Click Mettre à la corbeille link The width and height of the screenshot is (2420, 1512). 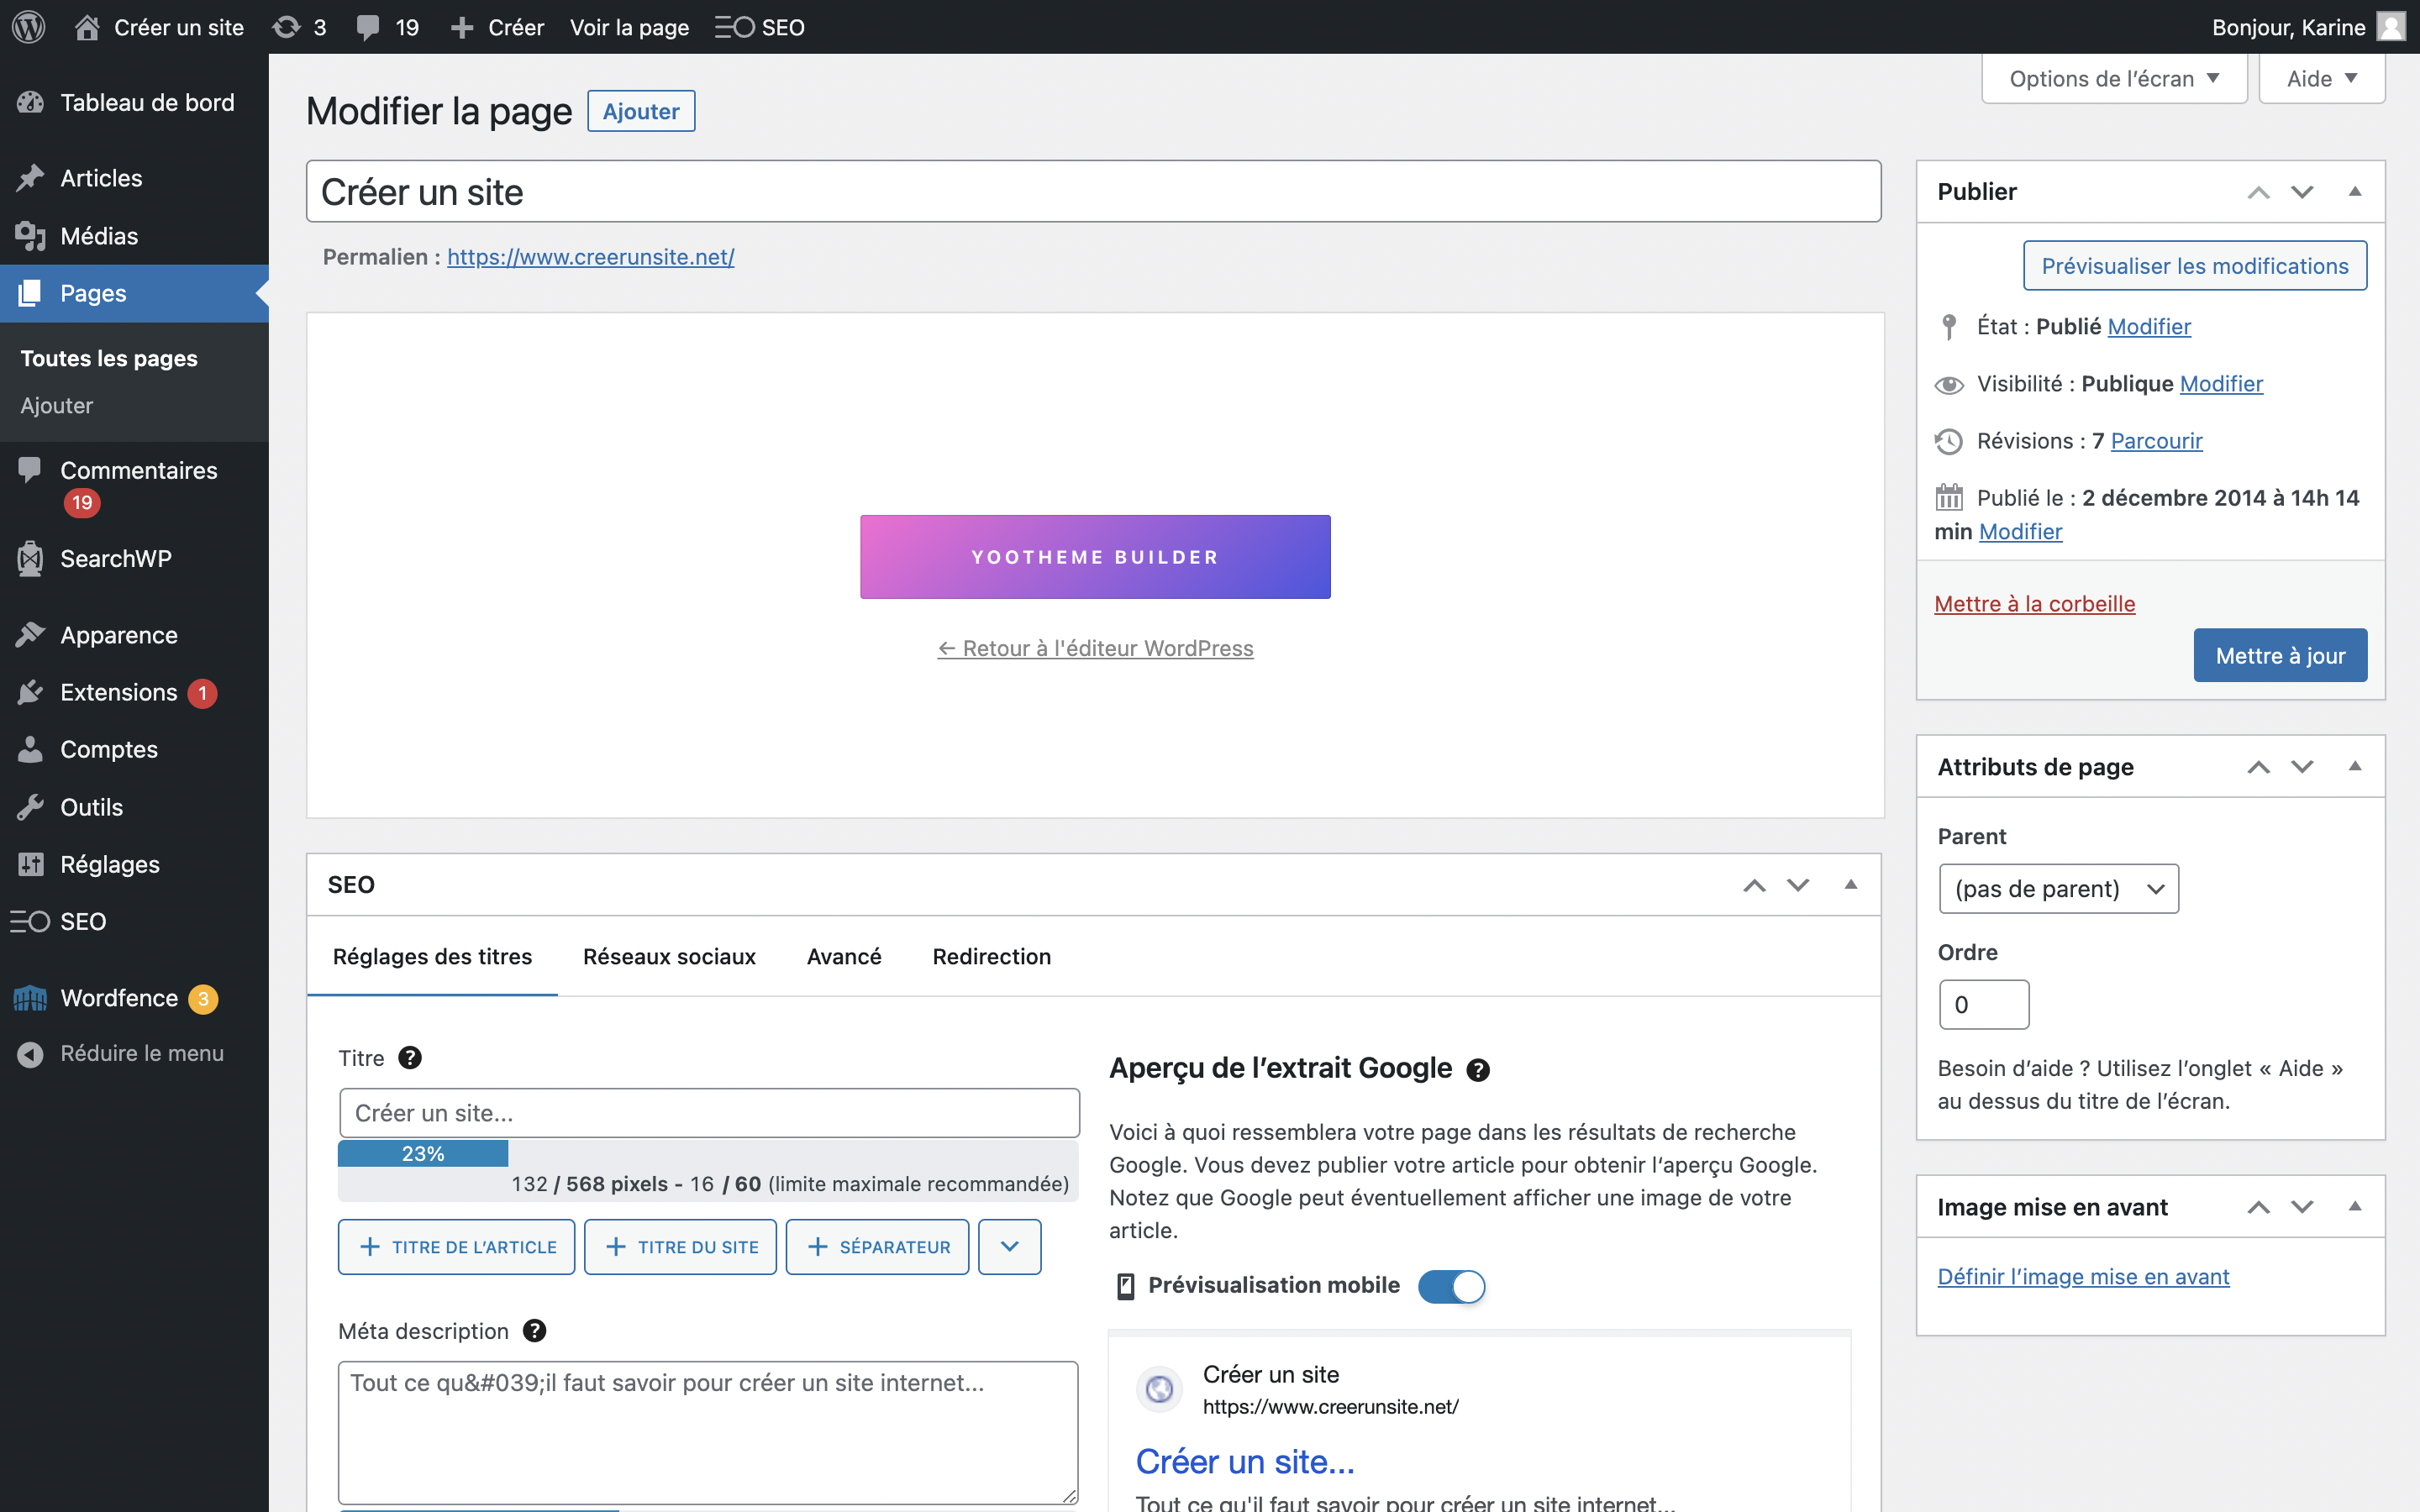(x=2034, y=604)
